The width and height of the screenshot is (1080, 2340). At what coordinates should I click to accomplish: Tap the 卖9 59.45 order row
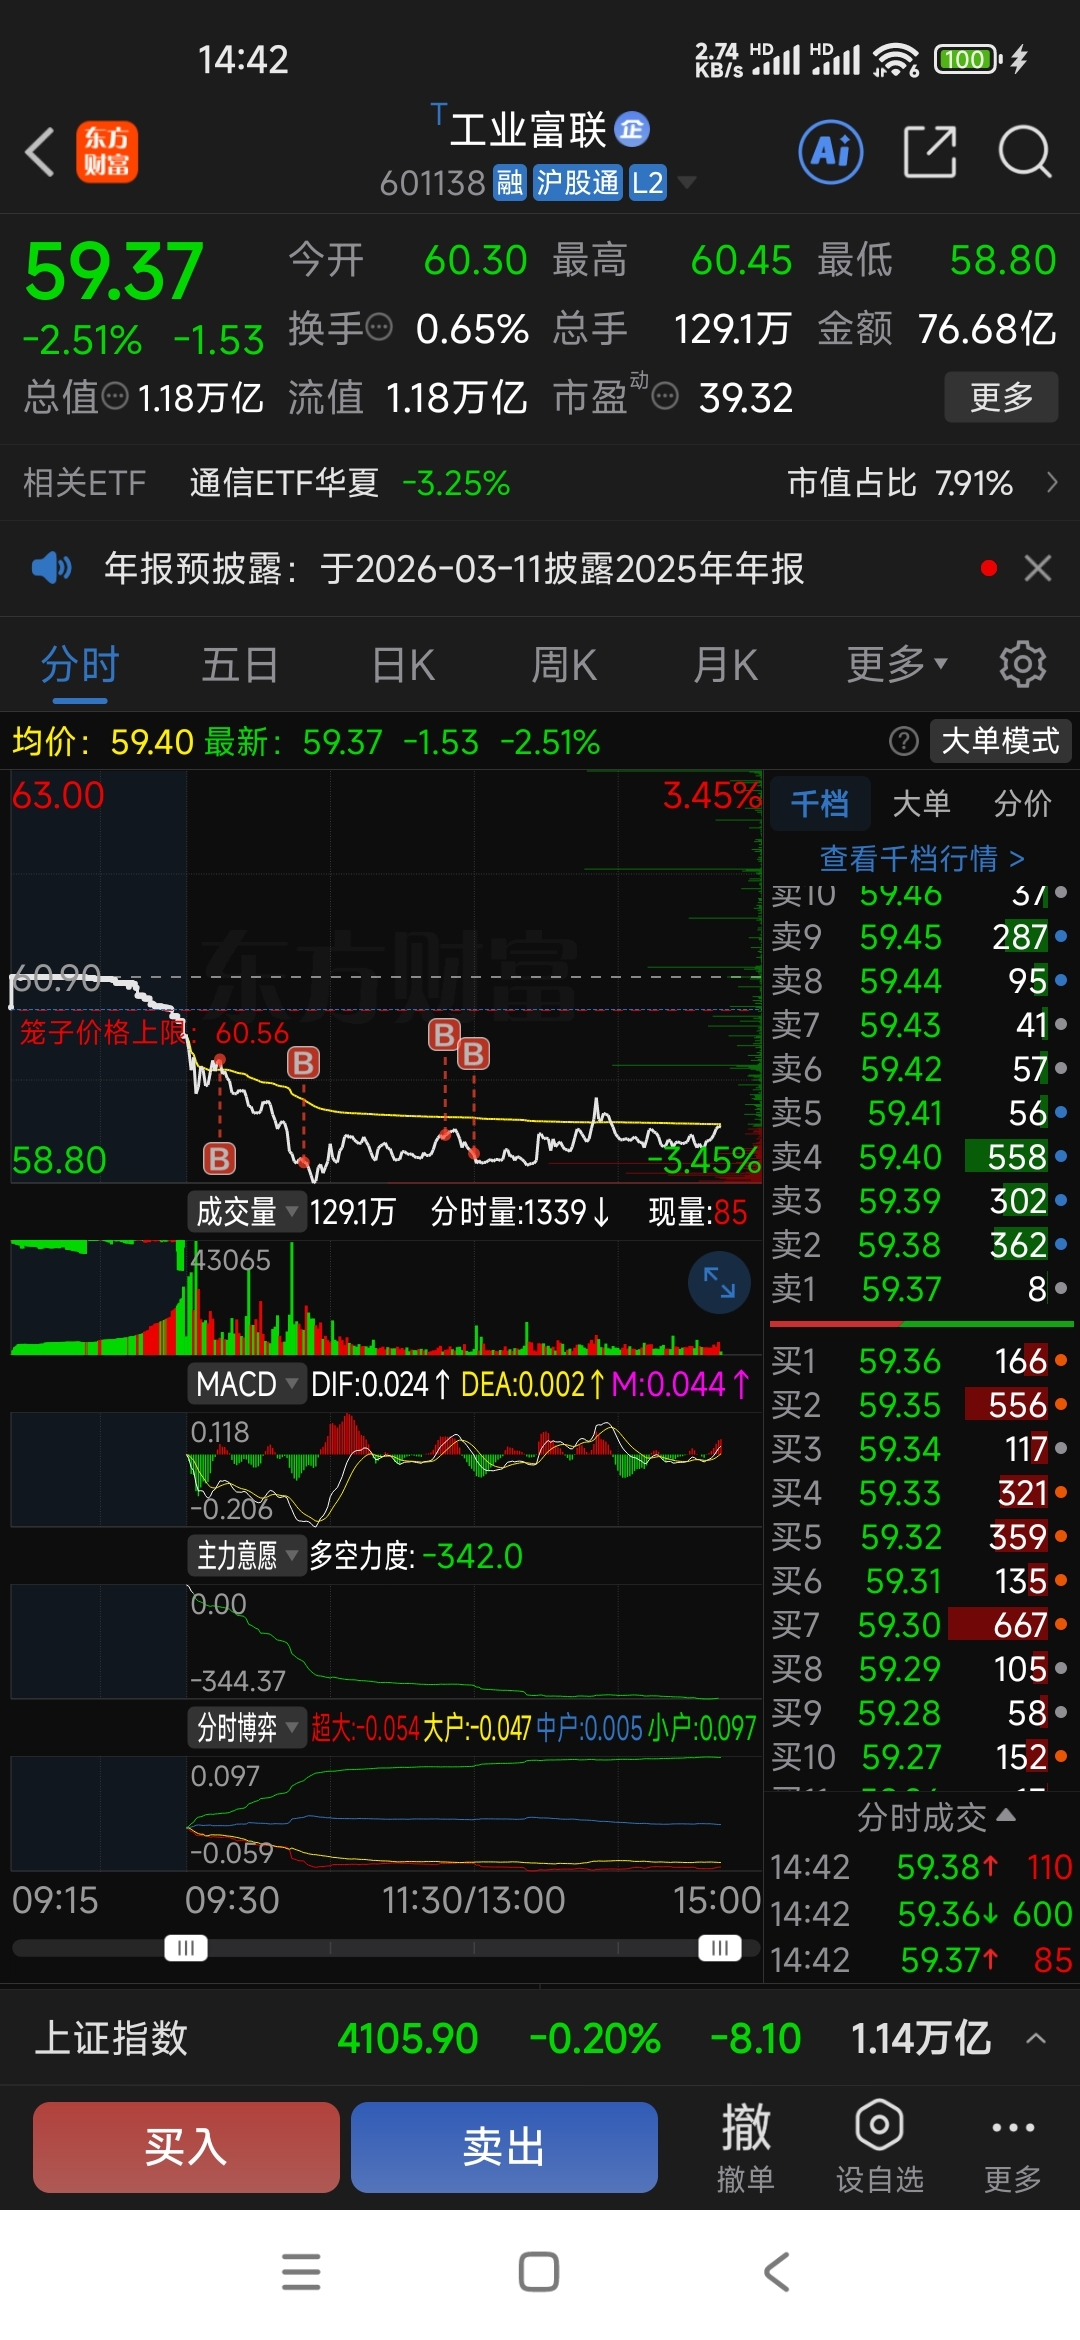pyautogui.click(x=920, y=937)
